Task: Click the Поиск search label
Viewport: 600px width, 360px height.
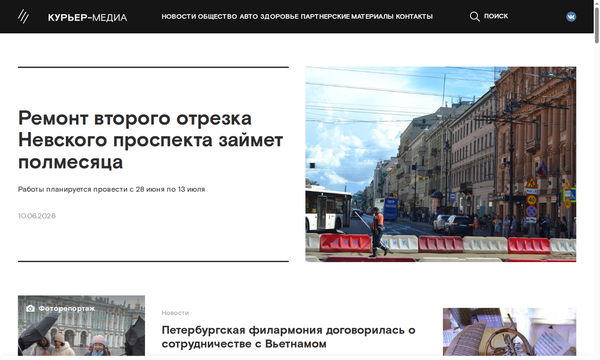Action: click(x=496, y=16)
